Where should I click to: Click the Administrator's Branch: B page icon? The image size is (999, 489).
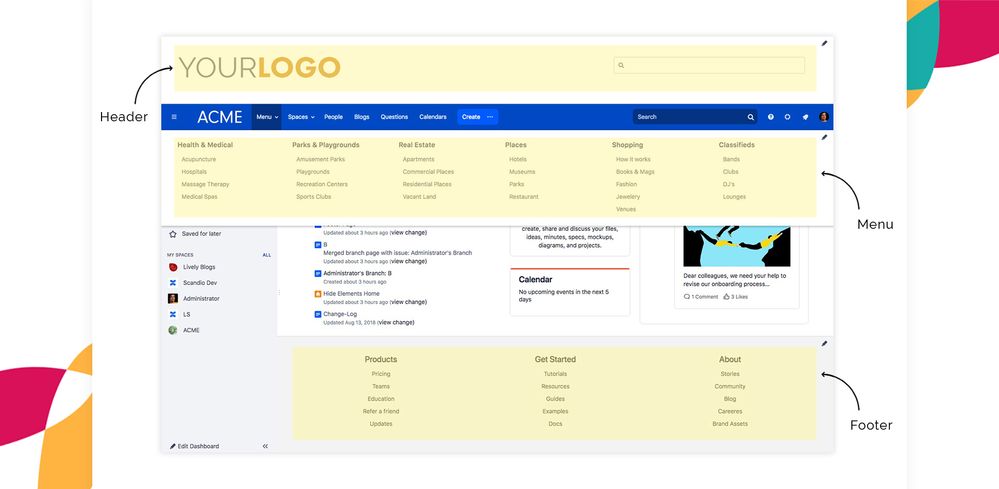318,273
